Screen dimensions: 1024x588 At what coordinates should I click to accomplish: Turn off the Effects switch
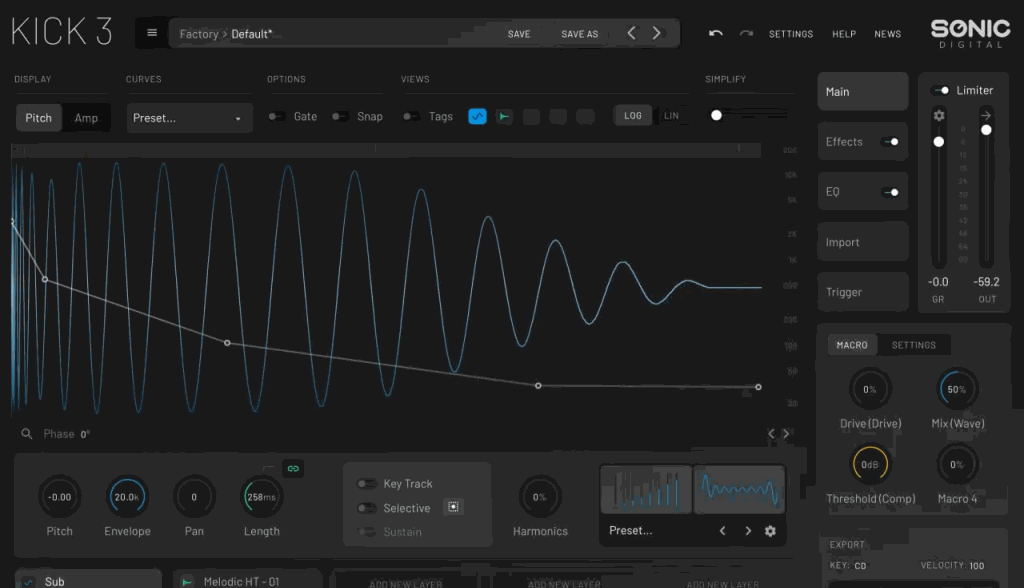890,142
